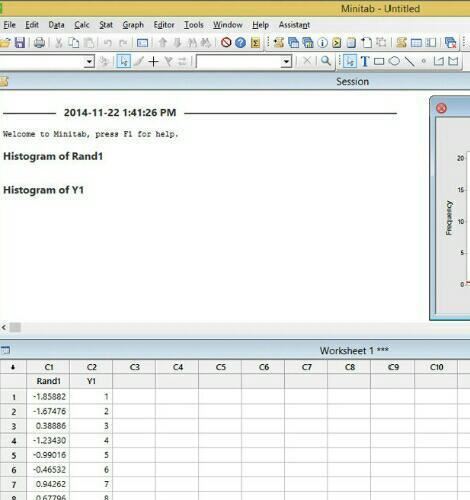Toggle the graph Select pointer tool
Viewport: 470px width, 500px height.
click(123, 62)
